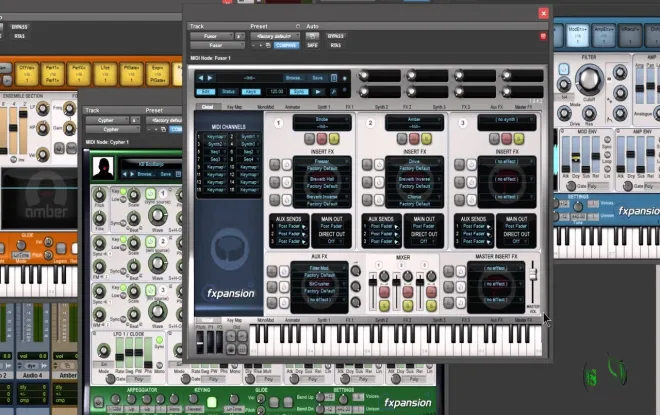Image resolution: width=660 pixels, height=415 pixels.
Task: Click the first macro knob in Fusor header
Action: click(x=364, y=76)
